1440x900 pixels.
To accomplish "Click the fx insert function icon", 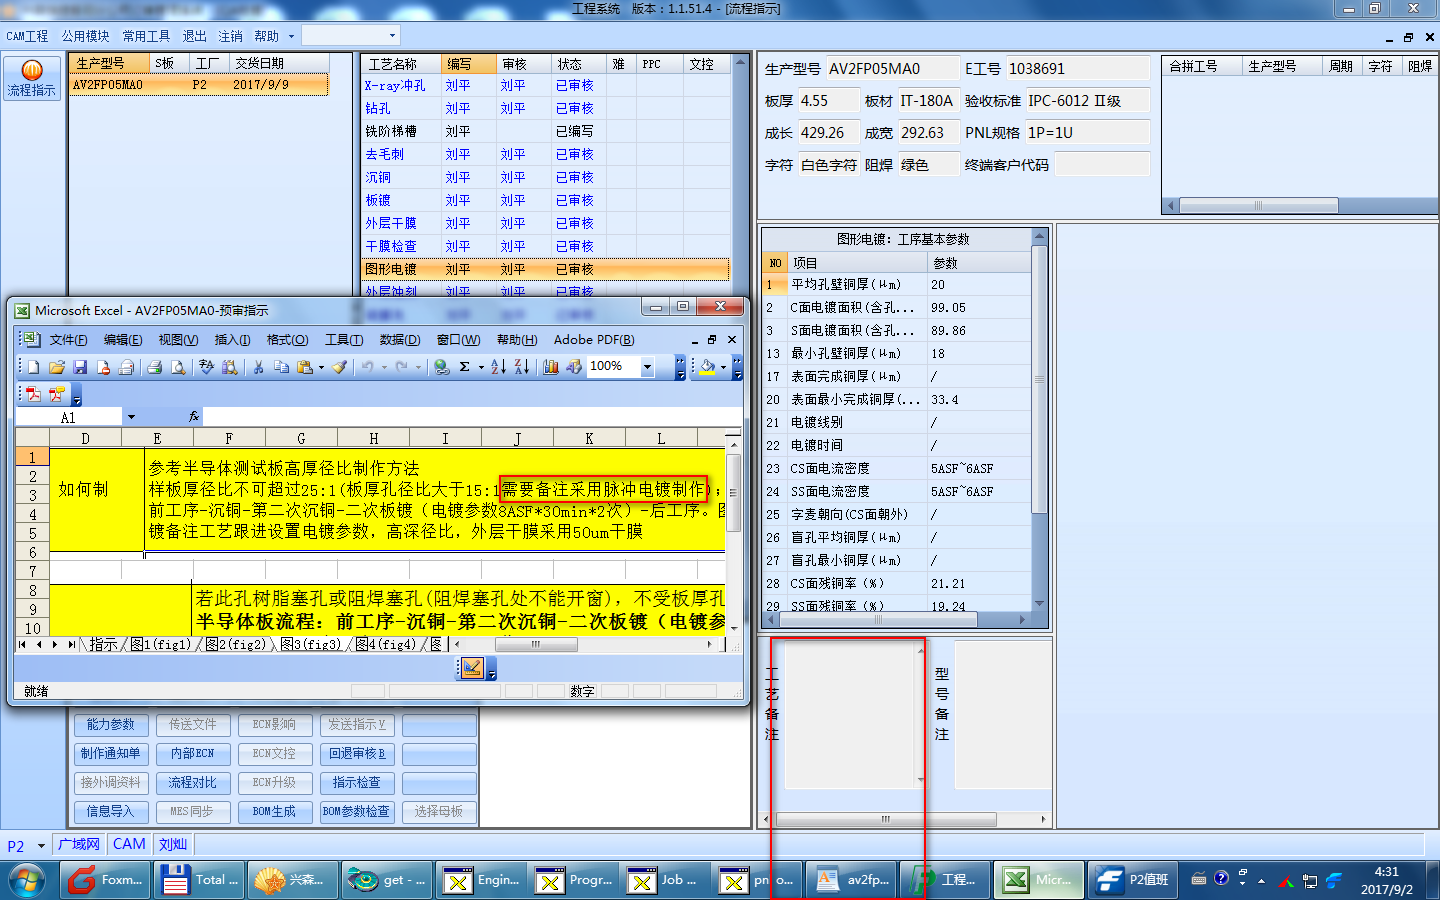I will (193, 416).
